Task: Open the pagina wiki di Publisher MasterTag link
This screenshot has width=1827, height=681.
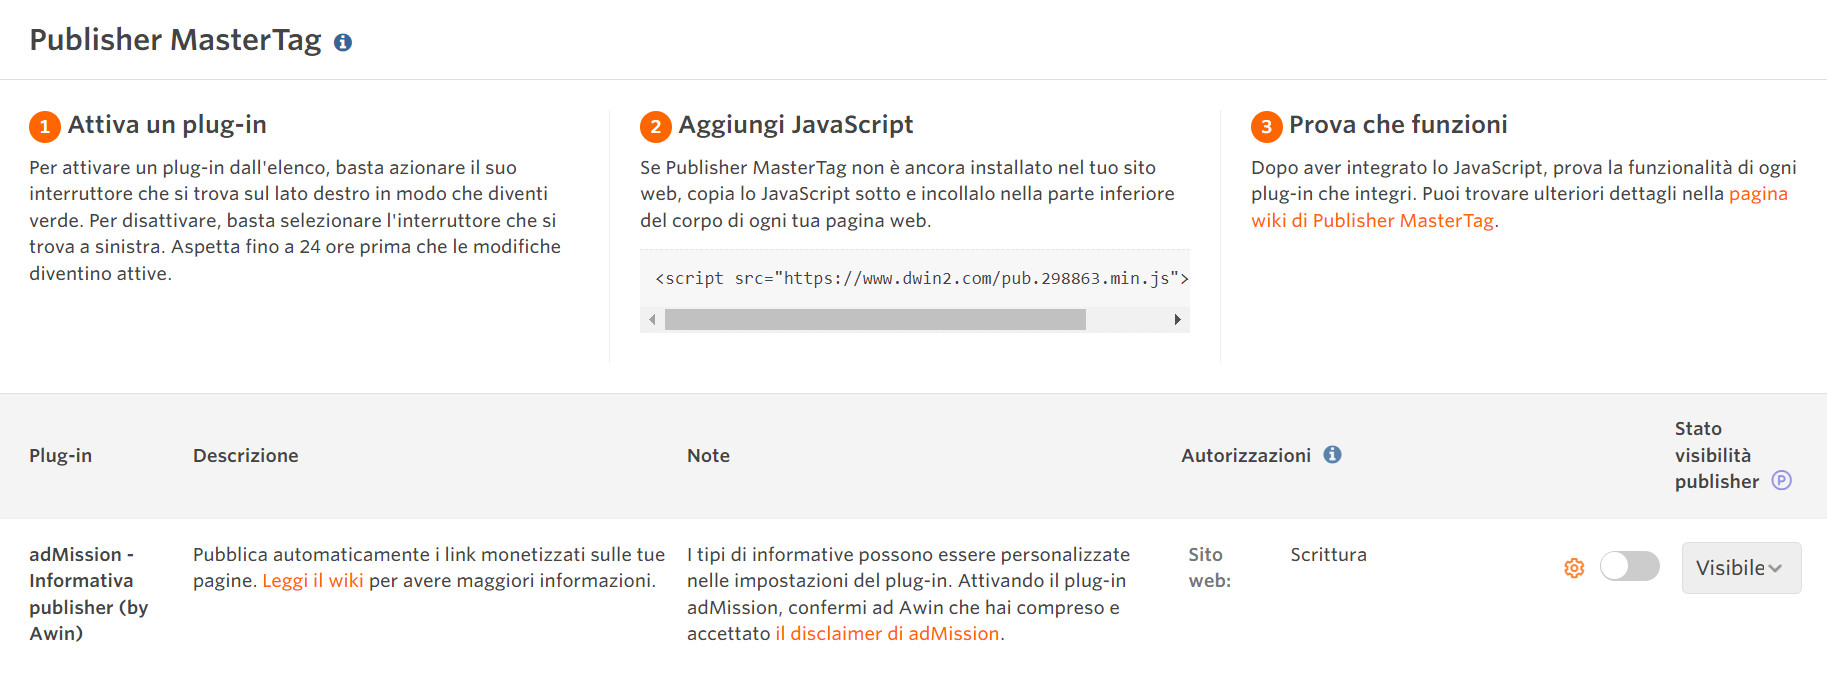Action: [1372, 221]
